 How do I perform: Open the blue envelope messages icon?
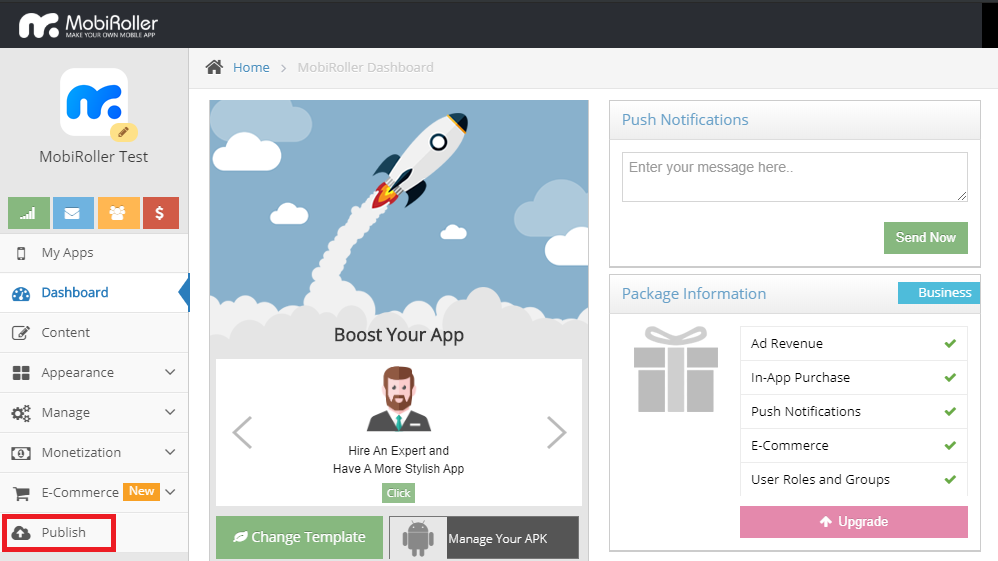73,213
